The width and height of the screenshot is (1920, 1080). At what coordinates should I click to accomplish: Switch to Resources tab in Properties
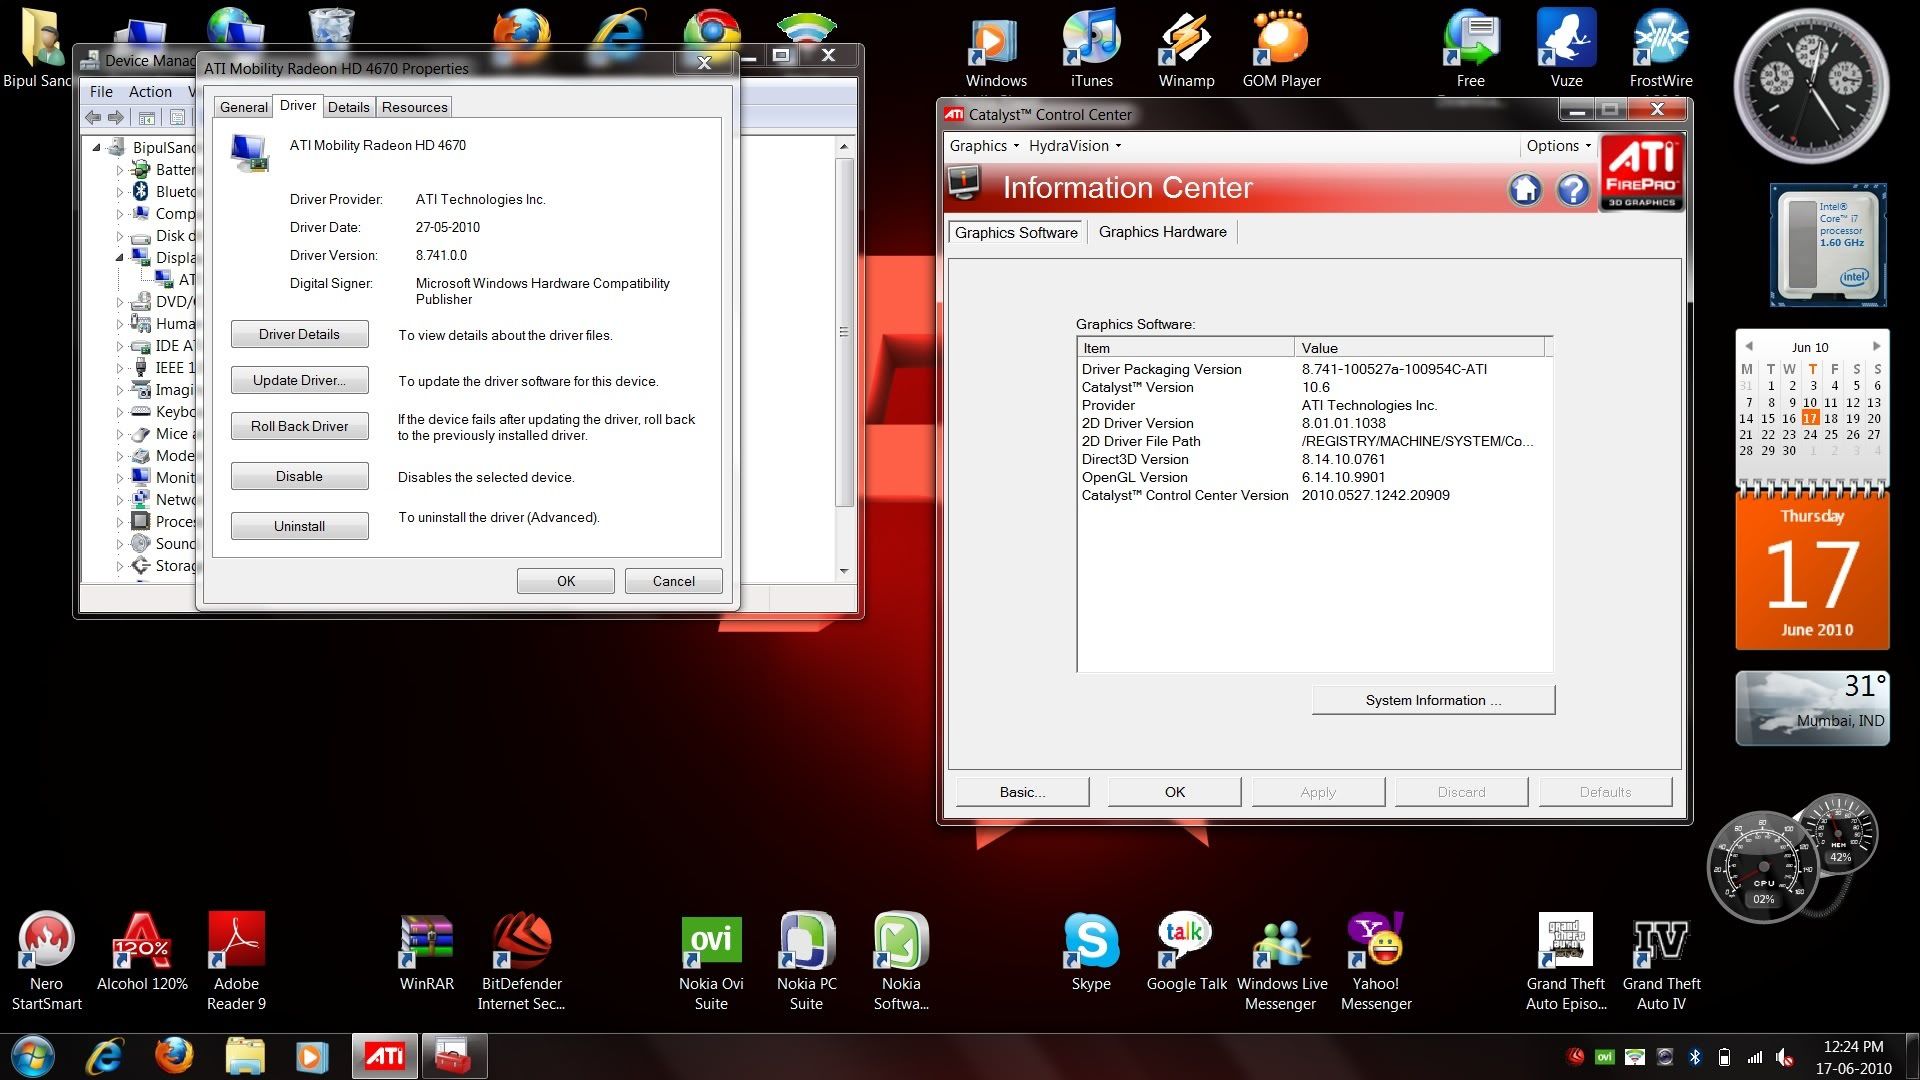[414, 107]
